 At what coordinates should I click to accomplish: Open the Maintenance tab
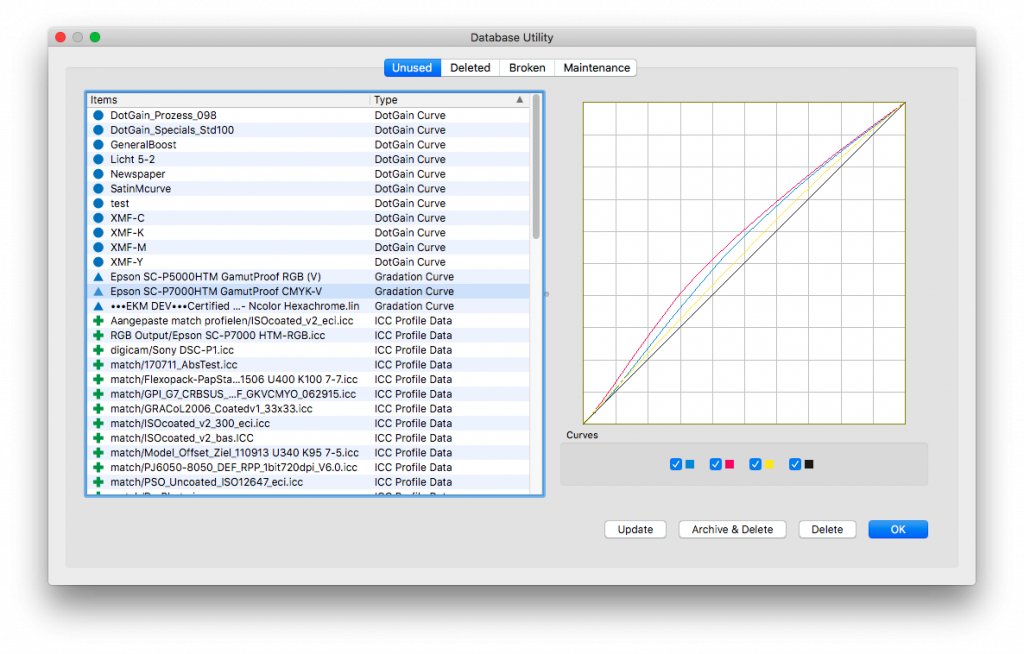(595, 67)
